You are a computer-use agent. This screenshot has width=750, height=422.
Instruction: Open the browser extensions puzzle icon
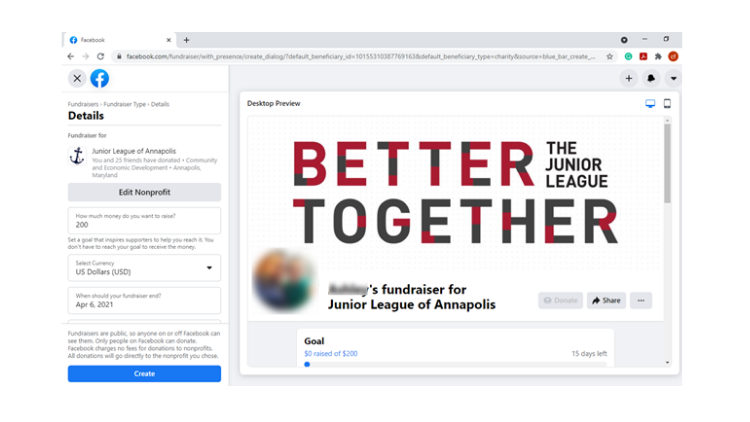tap(658, 56)
